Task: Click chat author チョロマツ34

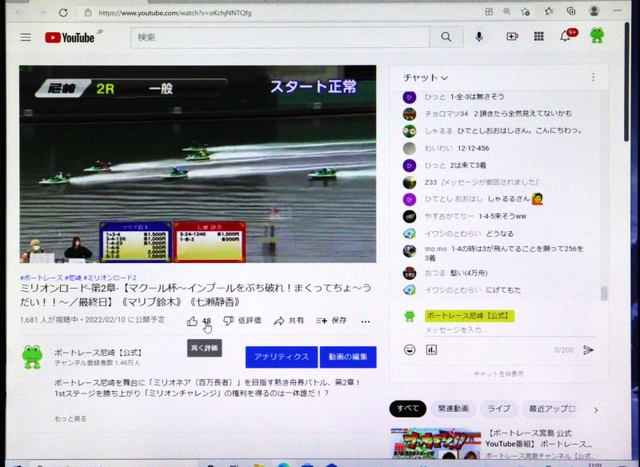Action: (446, 113)
